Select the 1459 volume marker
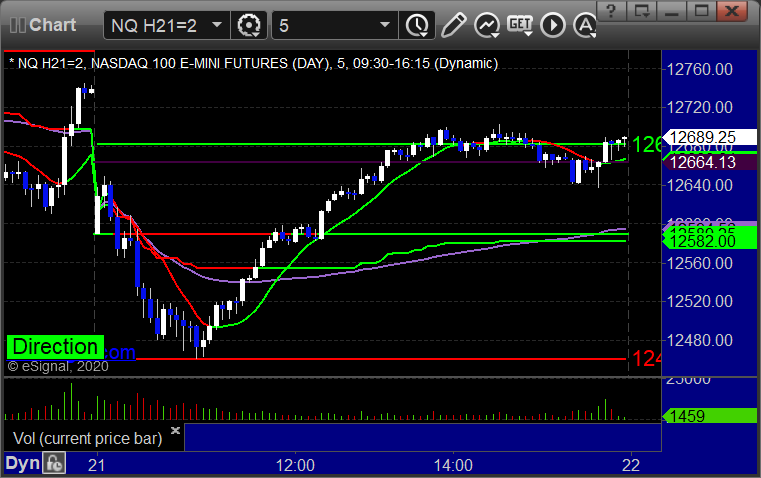This screenshot has width=761, height=478. tap(710, 416)
